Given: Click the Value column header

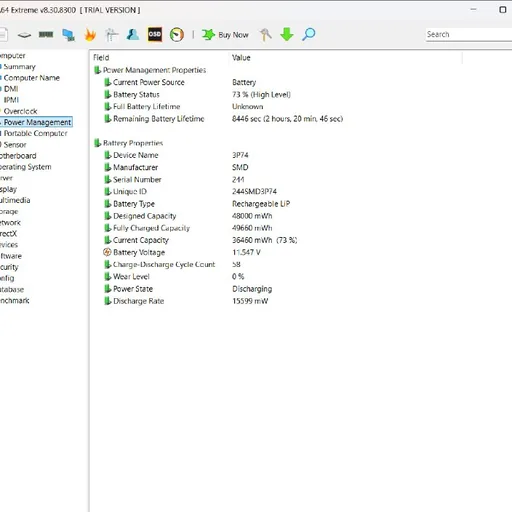Looking at the screenshot, I should pos(241,58).
